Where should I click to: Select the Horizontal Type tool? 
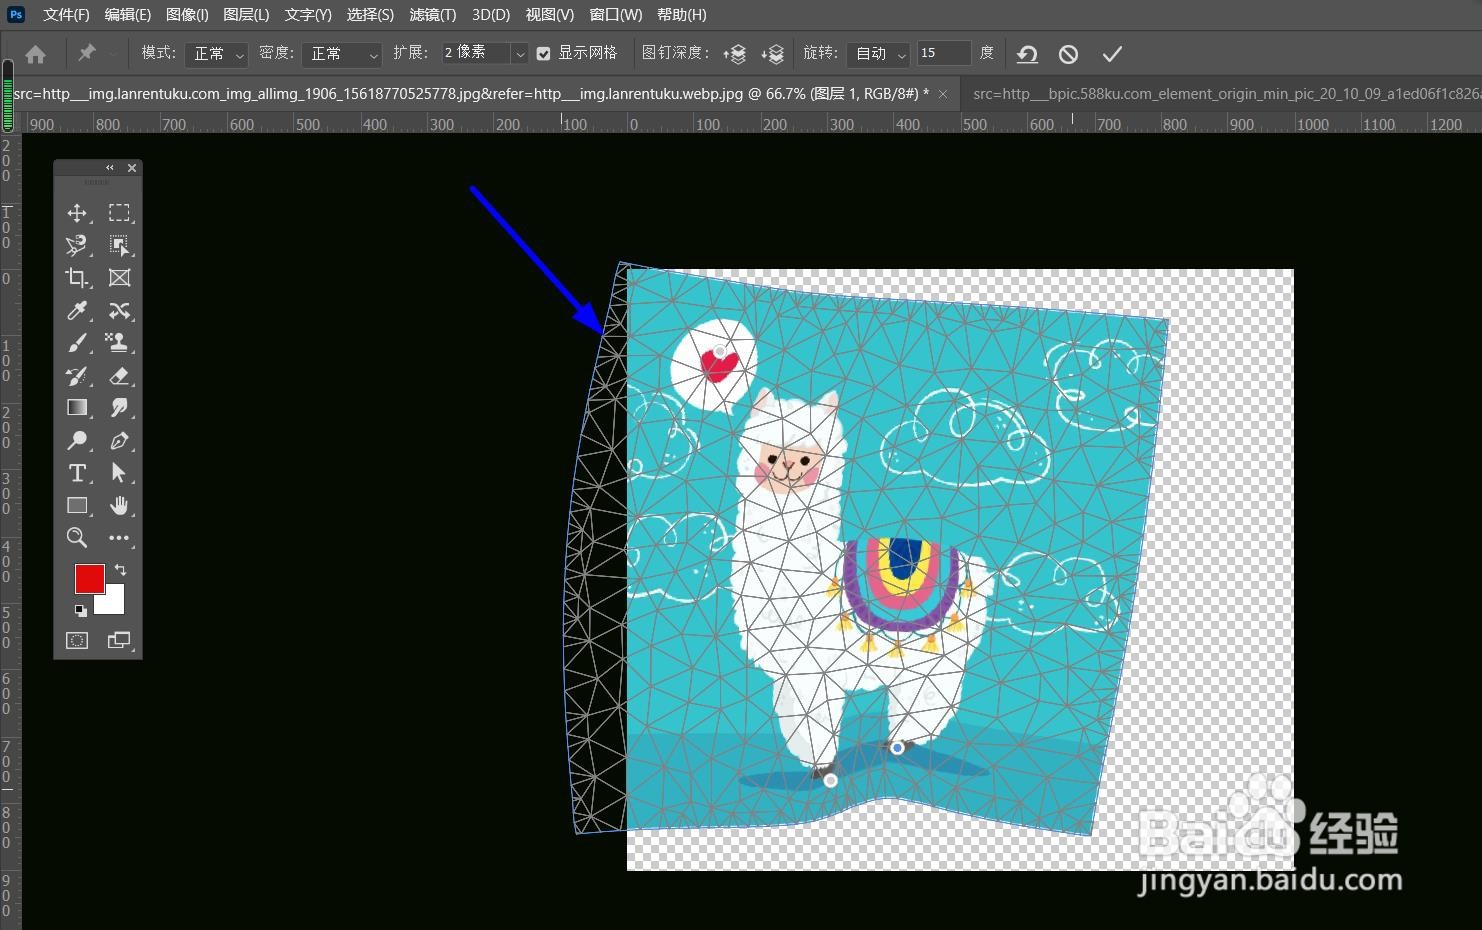pos(76,473)
